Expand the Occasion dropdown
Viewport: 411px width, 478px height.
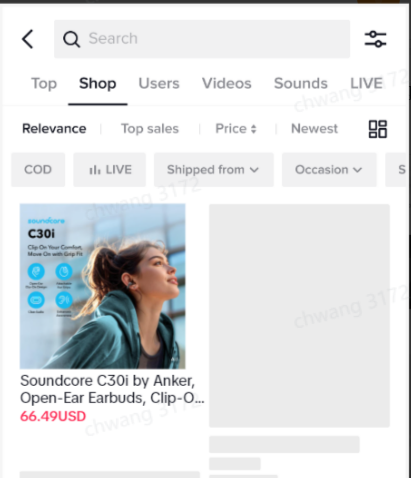pyautogui.click(x=329, y=170)
